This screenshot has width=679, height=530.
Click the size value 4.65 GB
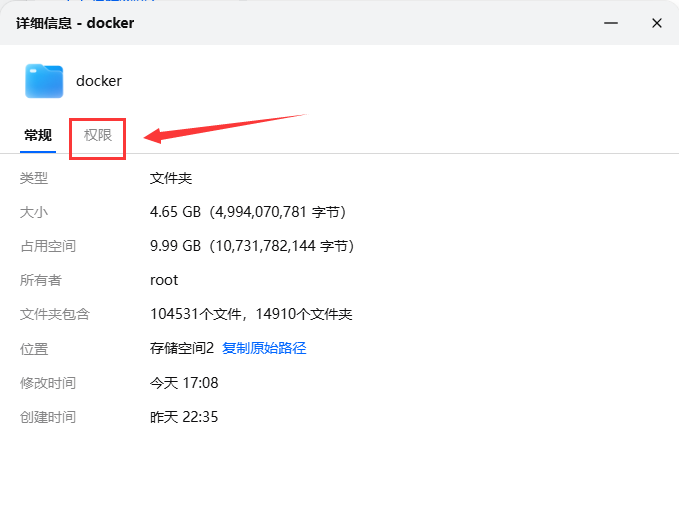coord(175,212)
